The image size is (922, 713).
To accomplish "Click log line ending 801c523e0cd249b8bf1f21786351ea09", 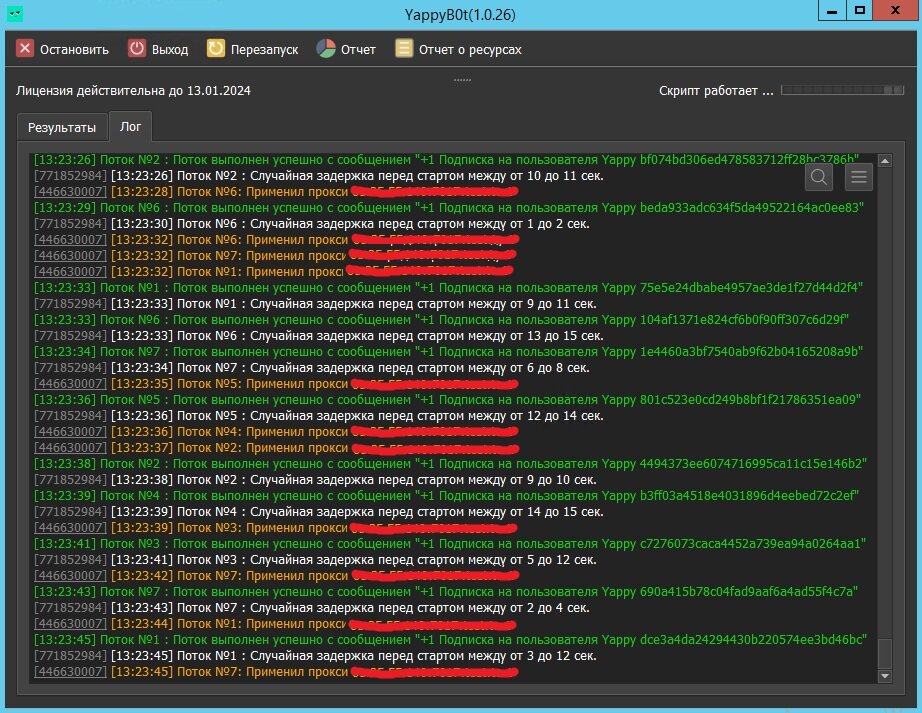I will [x=447, y=400].
